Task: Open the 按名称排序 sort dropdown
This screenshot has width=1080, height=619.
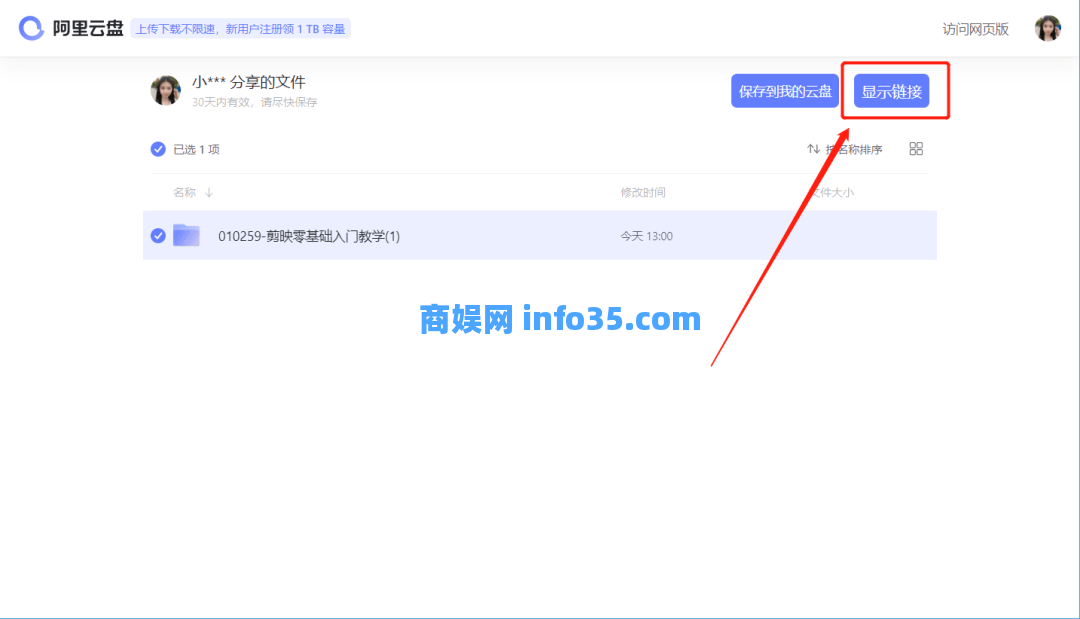Action: pos(854,149)
